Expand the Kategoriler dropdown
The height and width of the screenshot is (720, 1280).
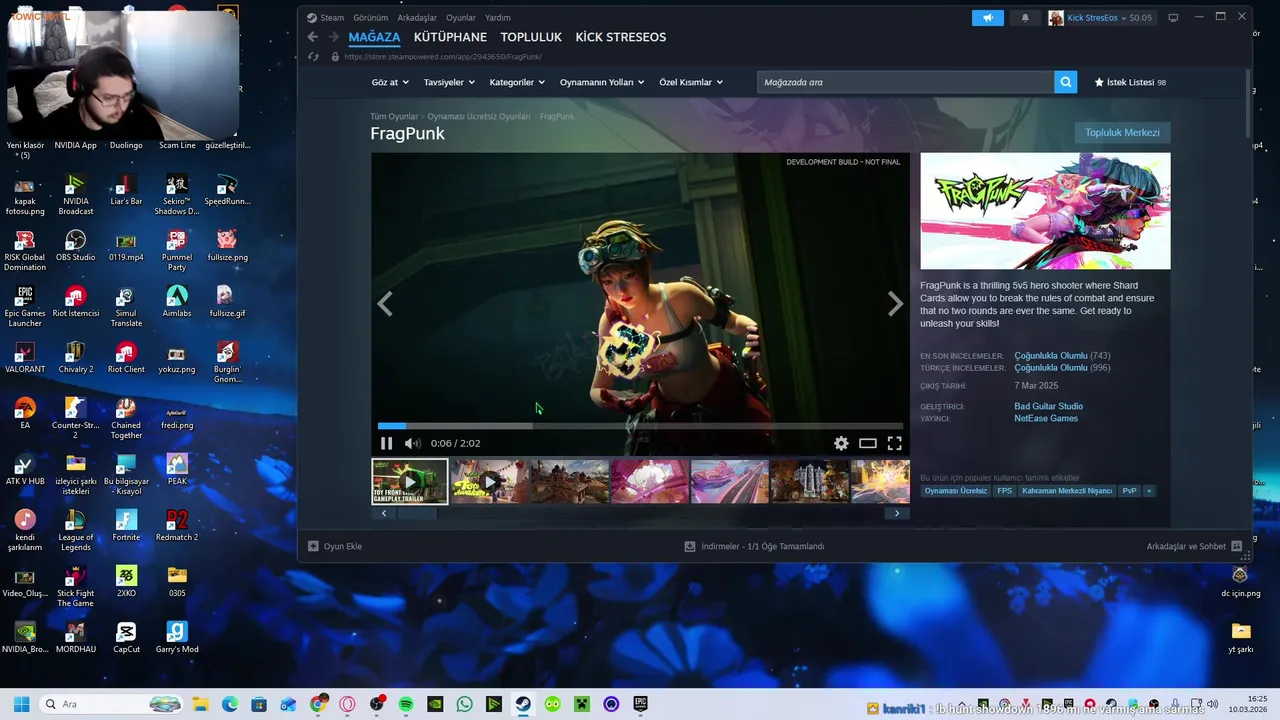pyautogui.click(x=516, y=82)
